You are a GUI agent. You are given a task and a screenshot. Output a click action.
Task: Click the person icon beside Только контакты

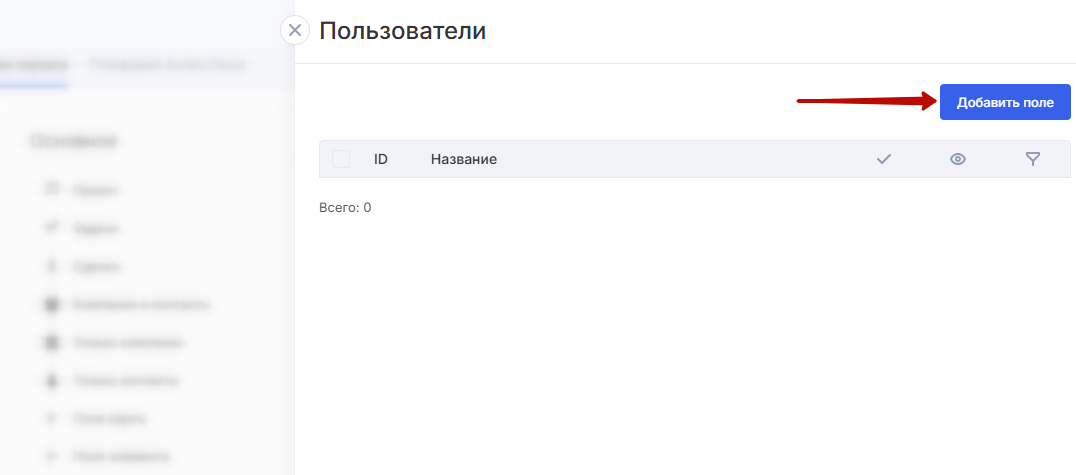51,380
